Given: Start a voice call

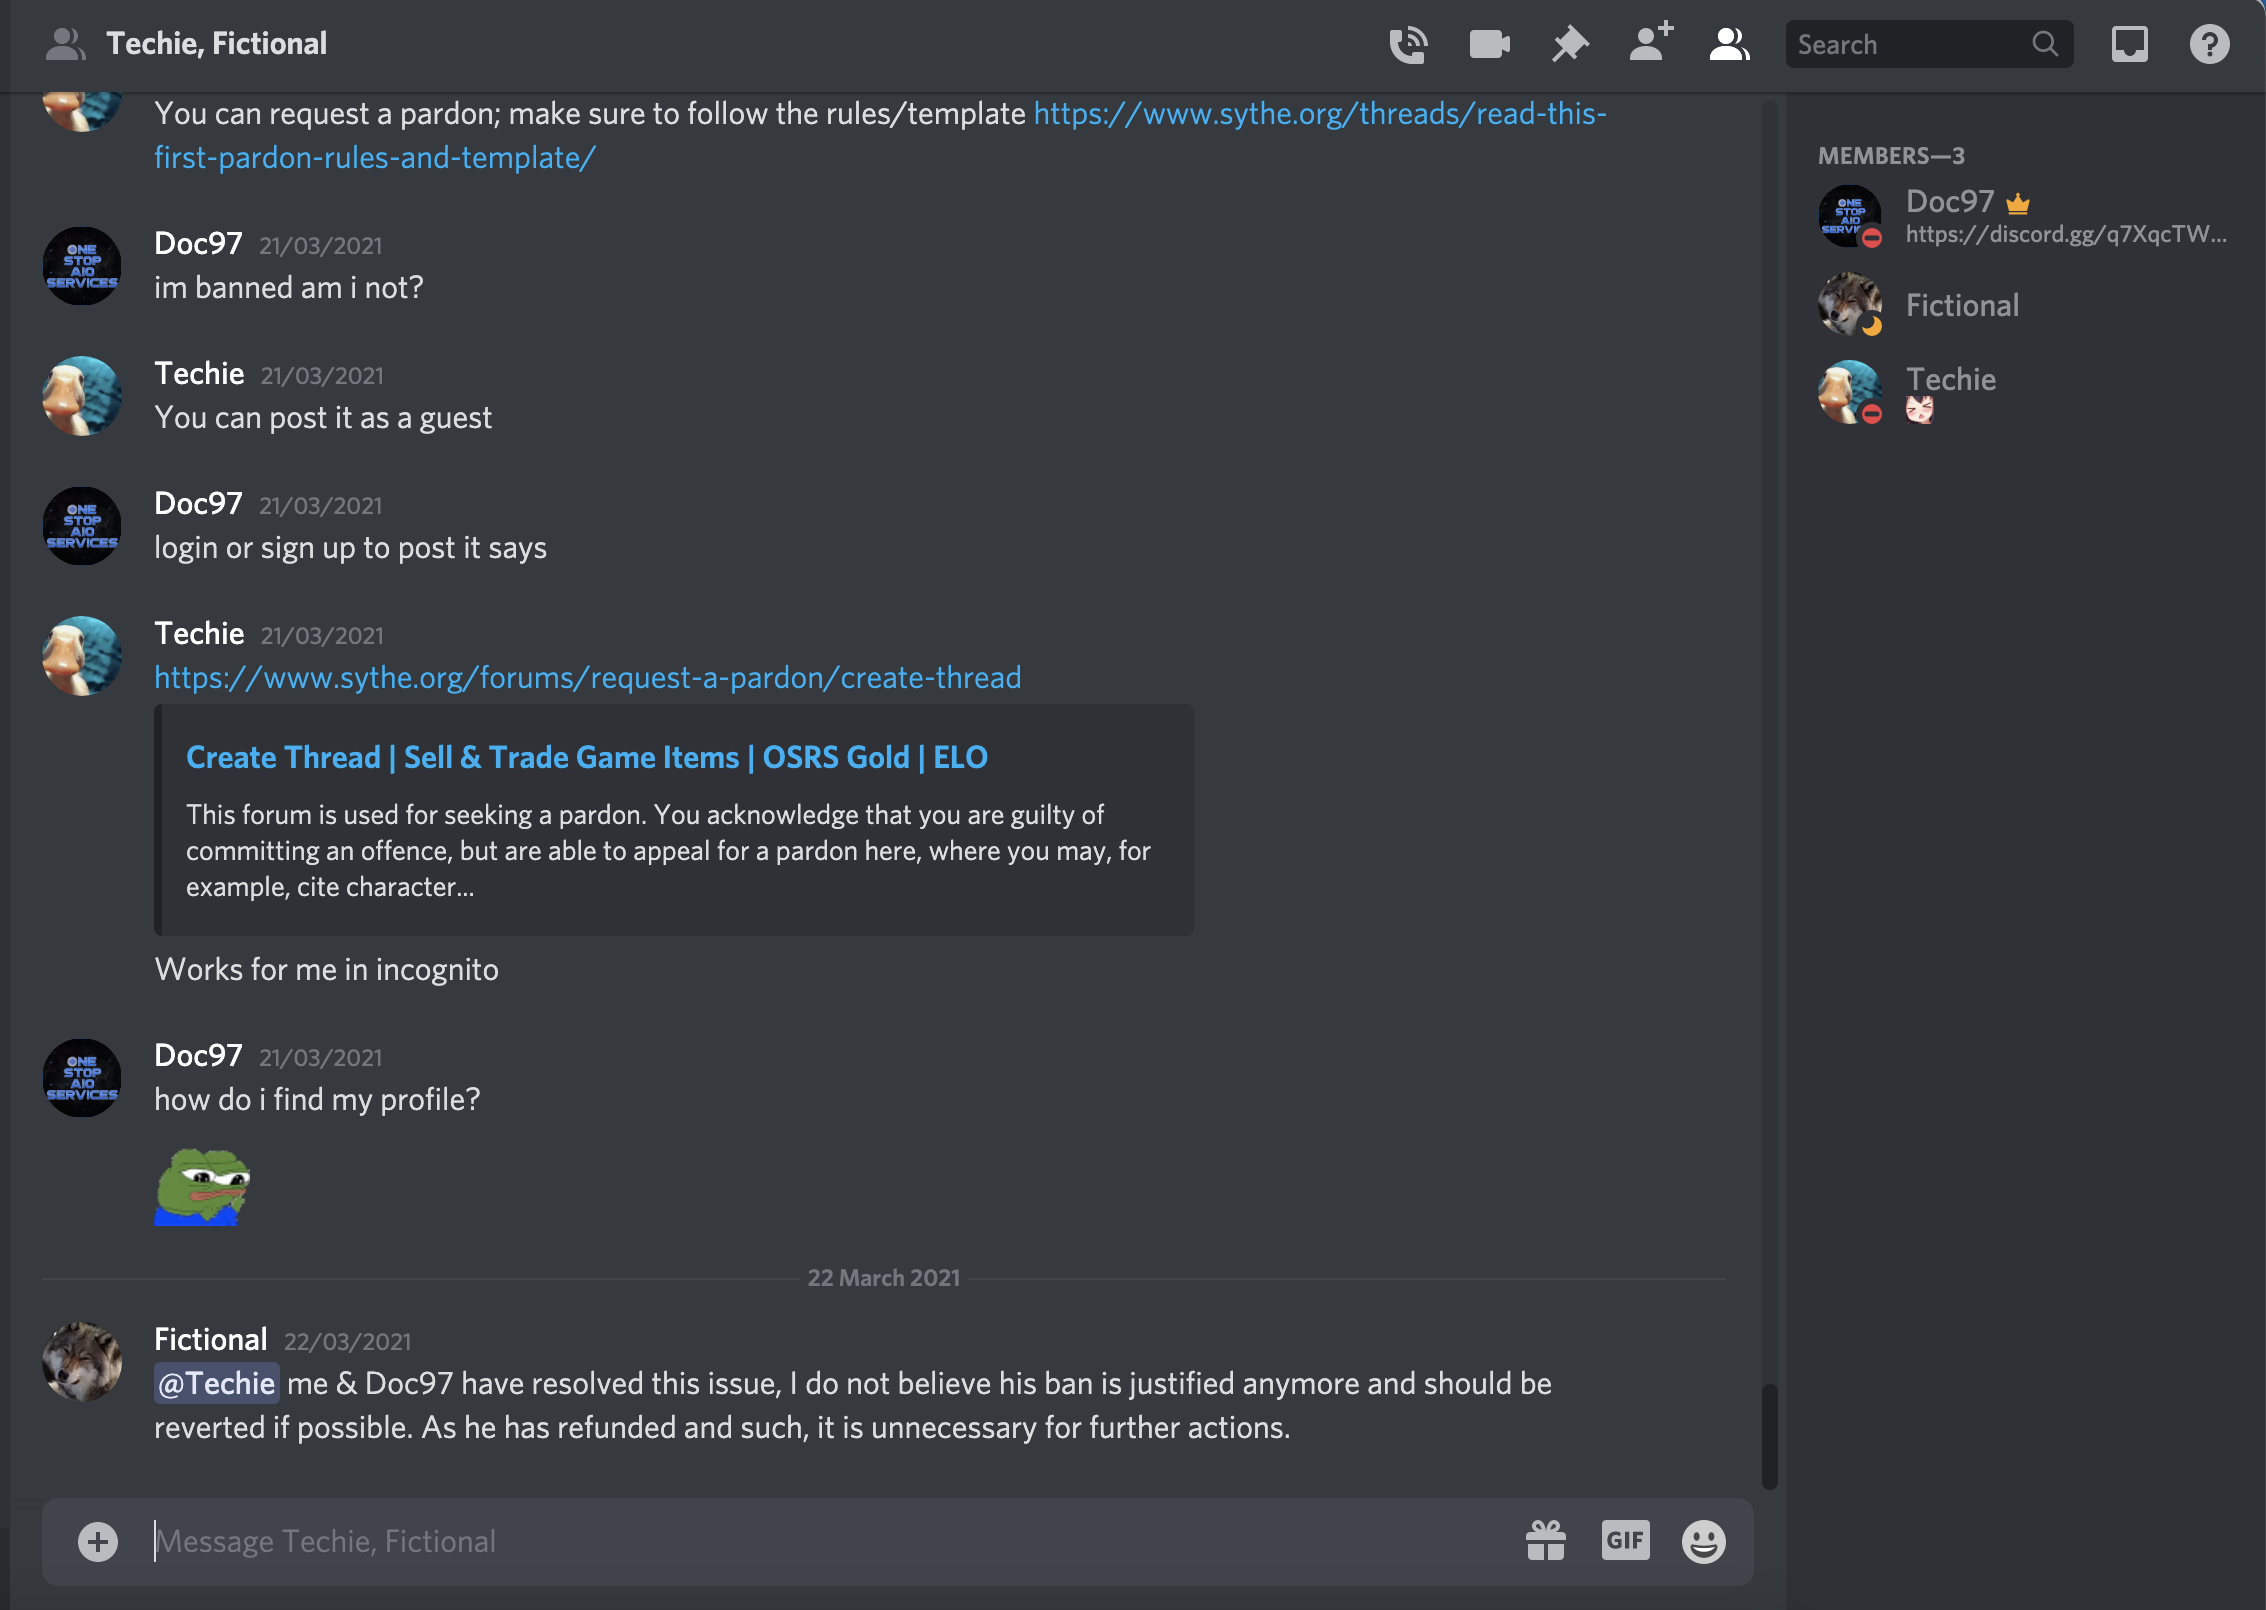Looking at the screenshot, I should click(x=1408, y=45).
